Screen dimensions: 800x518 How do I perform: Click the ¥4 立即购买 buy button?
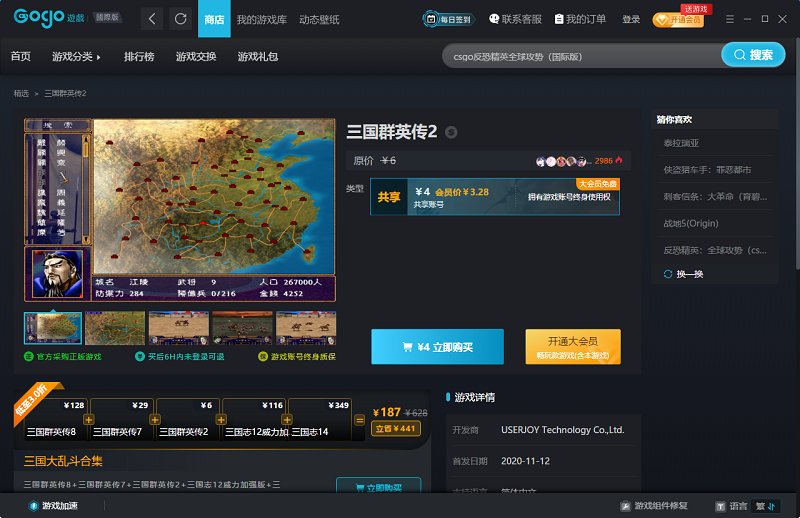[437, 347]
